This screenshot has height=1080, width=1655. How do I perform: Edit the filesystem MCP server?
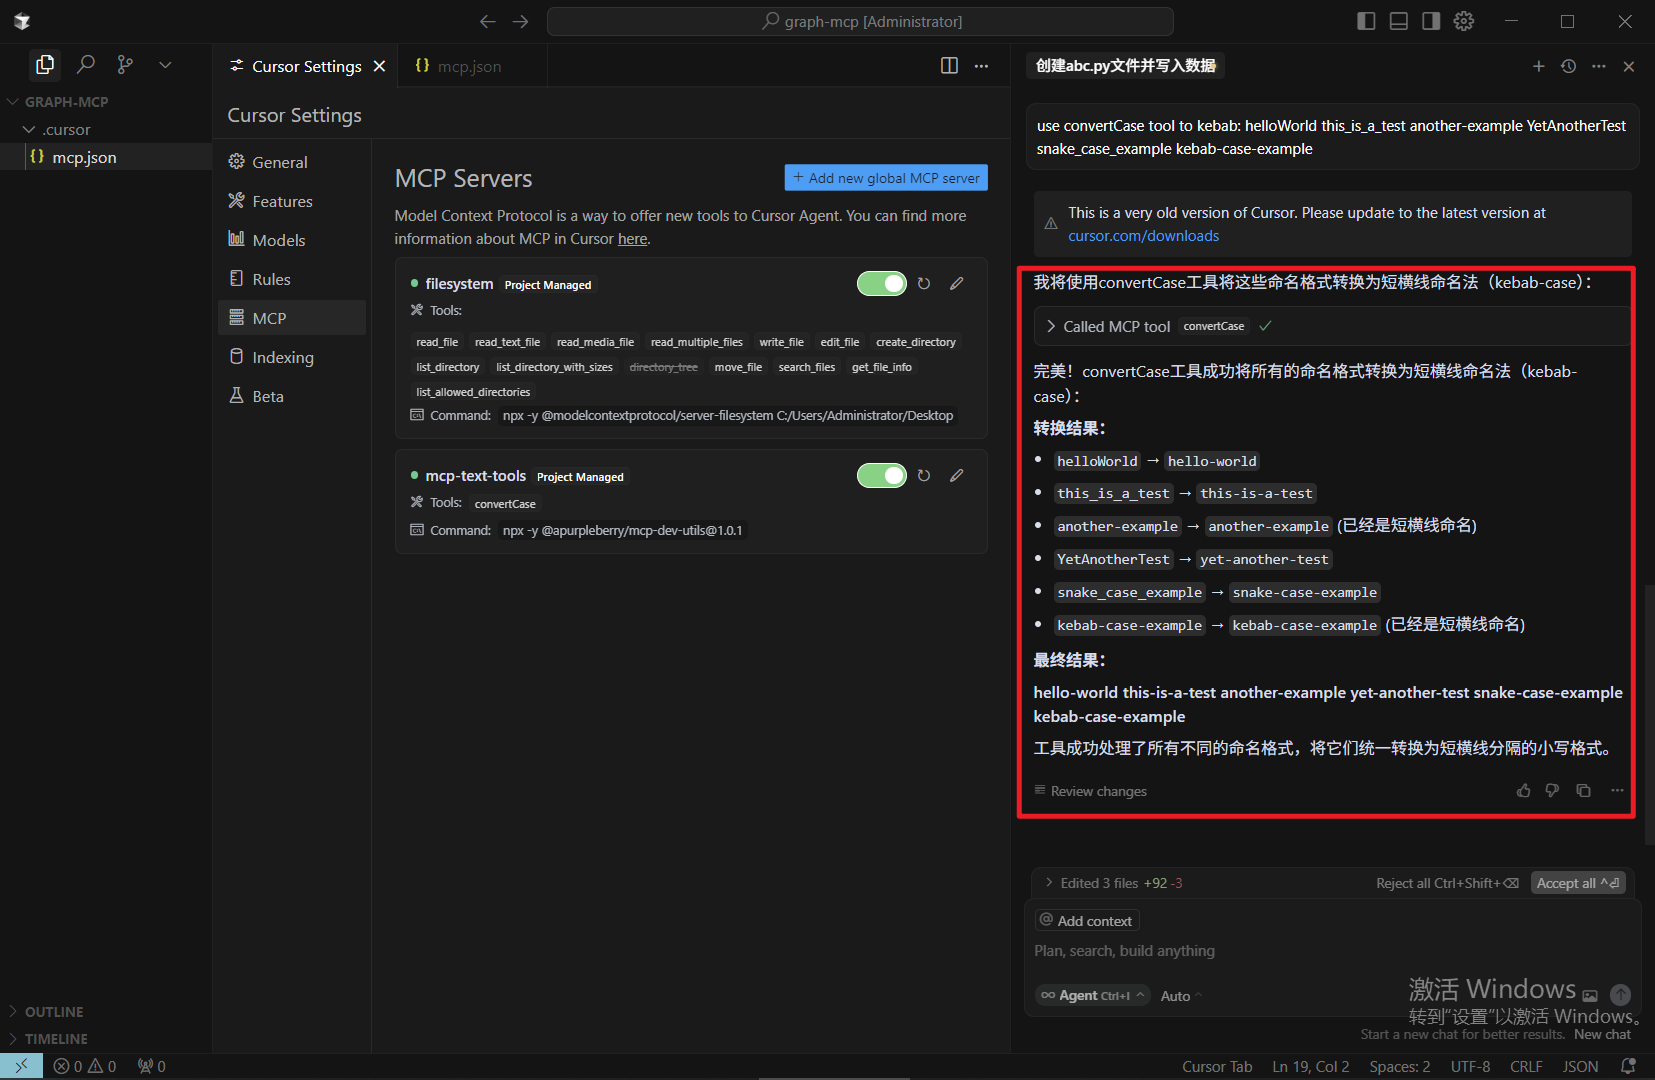pyautogui.click(x=957, y=284)
